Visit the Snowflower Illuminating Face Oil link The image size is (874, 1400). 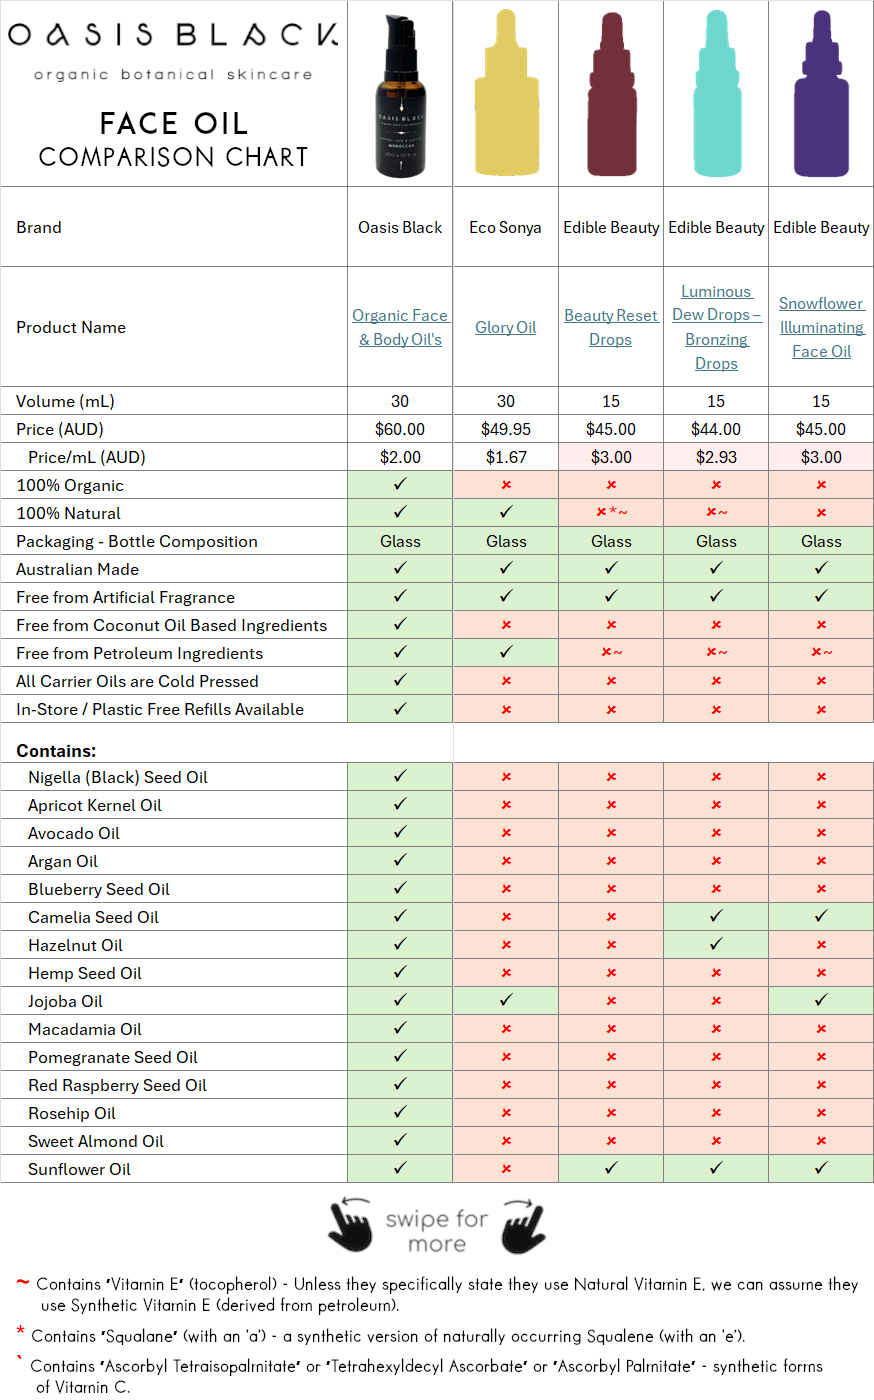[821, 327]
